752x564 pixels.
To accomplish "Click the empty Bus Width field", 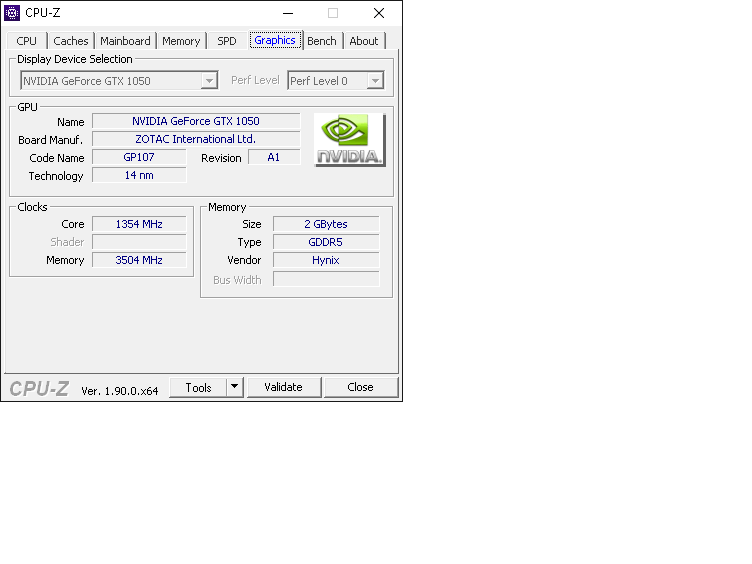I will point(326,279).
